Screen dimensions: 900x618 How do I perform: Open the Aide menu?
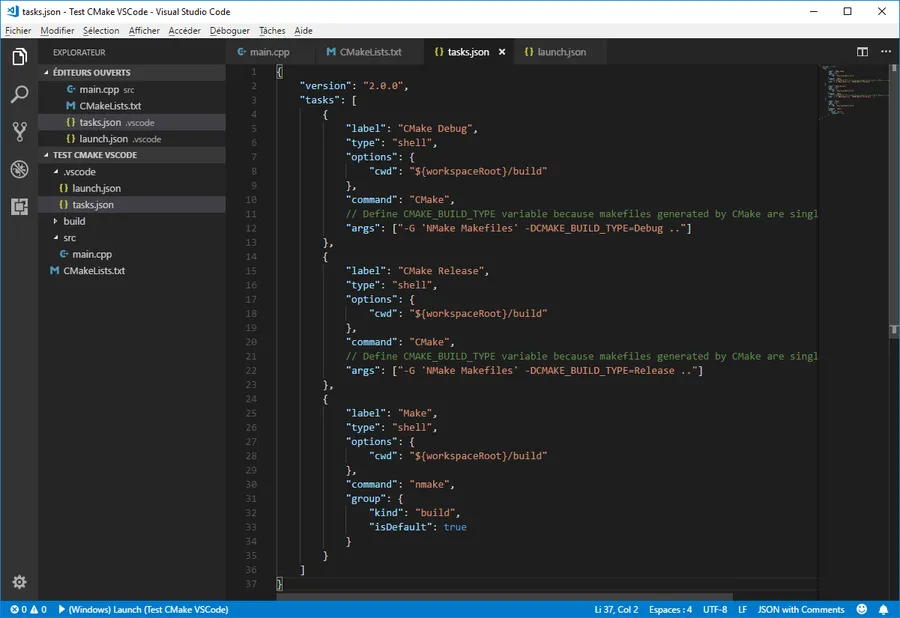click(x=303, y=30)
